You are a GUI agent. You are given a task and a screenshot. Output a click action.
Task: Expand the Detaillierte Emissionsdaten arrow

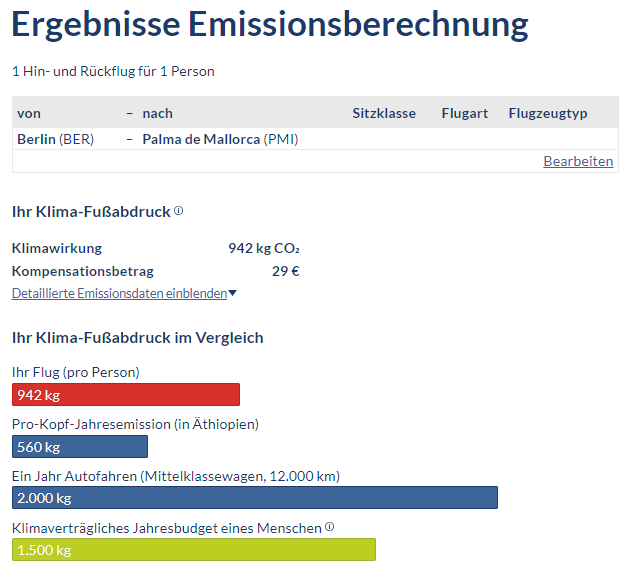(x=233, y=294)
